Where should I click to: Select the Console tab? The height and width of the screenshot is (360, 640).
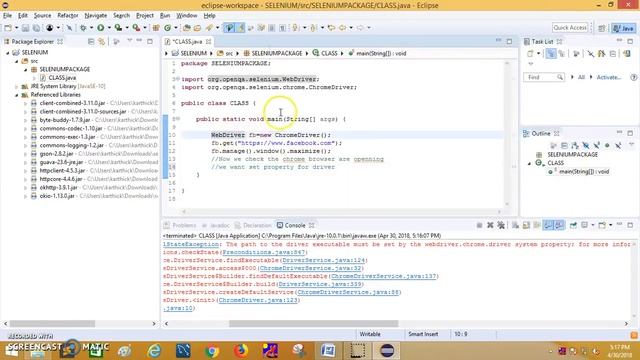[295, 225]
